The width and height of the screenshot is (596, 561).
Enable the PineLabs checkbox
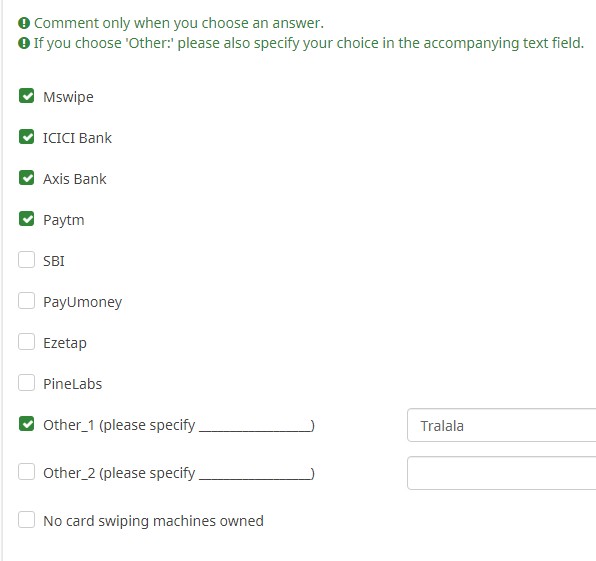coord(26,383)
